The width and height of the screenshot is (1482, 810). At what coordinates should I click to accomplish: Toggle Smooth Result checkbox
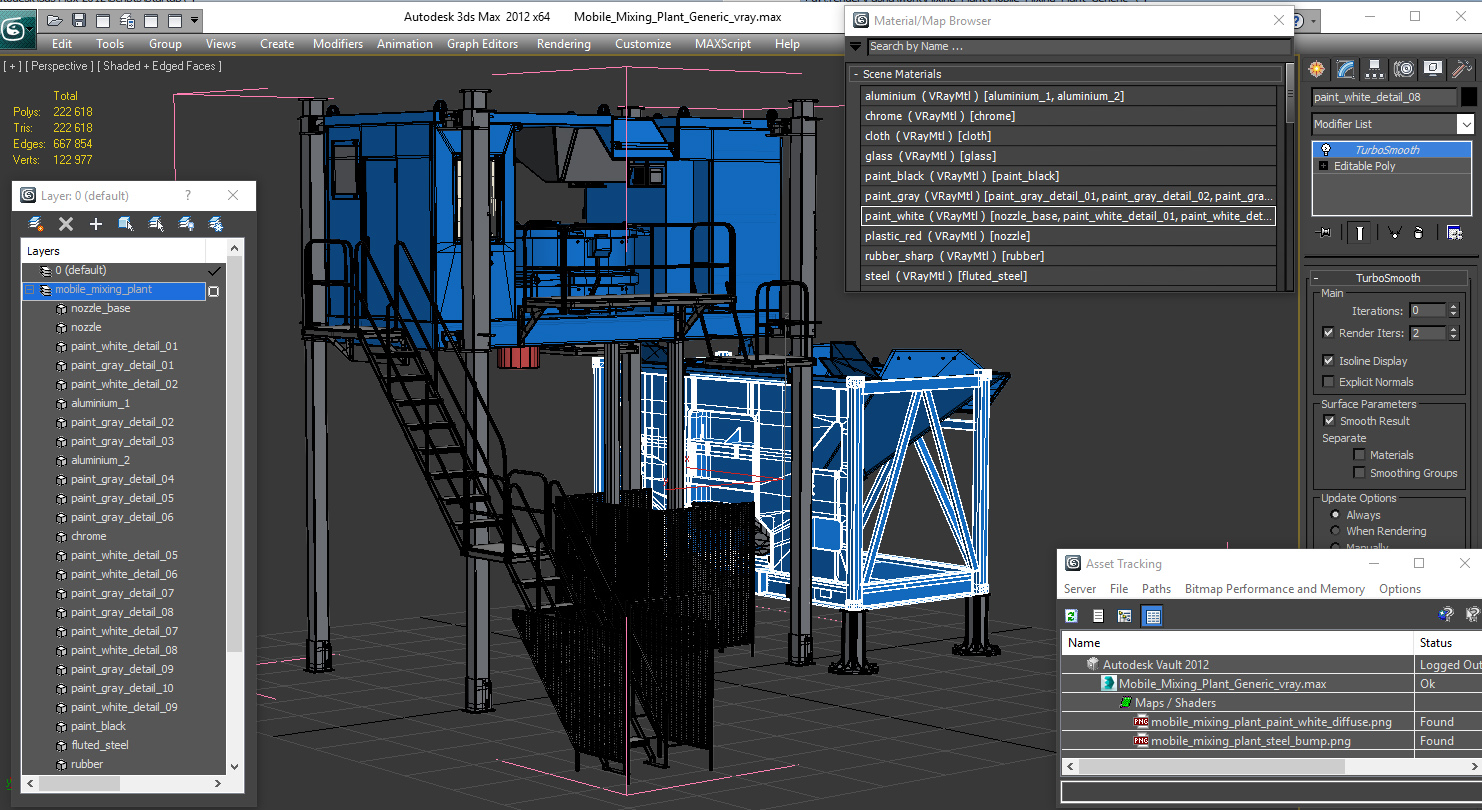(x=1329, y=421)
